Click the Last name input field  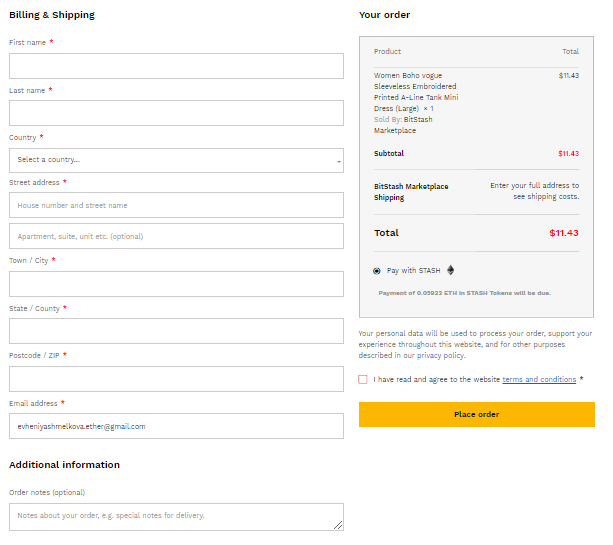(x=176, y=113)
